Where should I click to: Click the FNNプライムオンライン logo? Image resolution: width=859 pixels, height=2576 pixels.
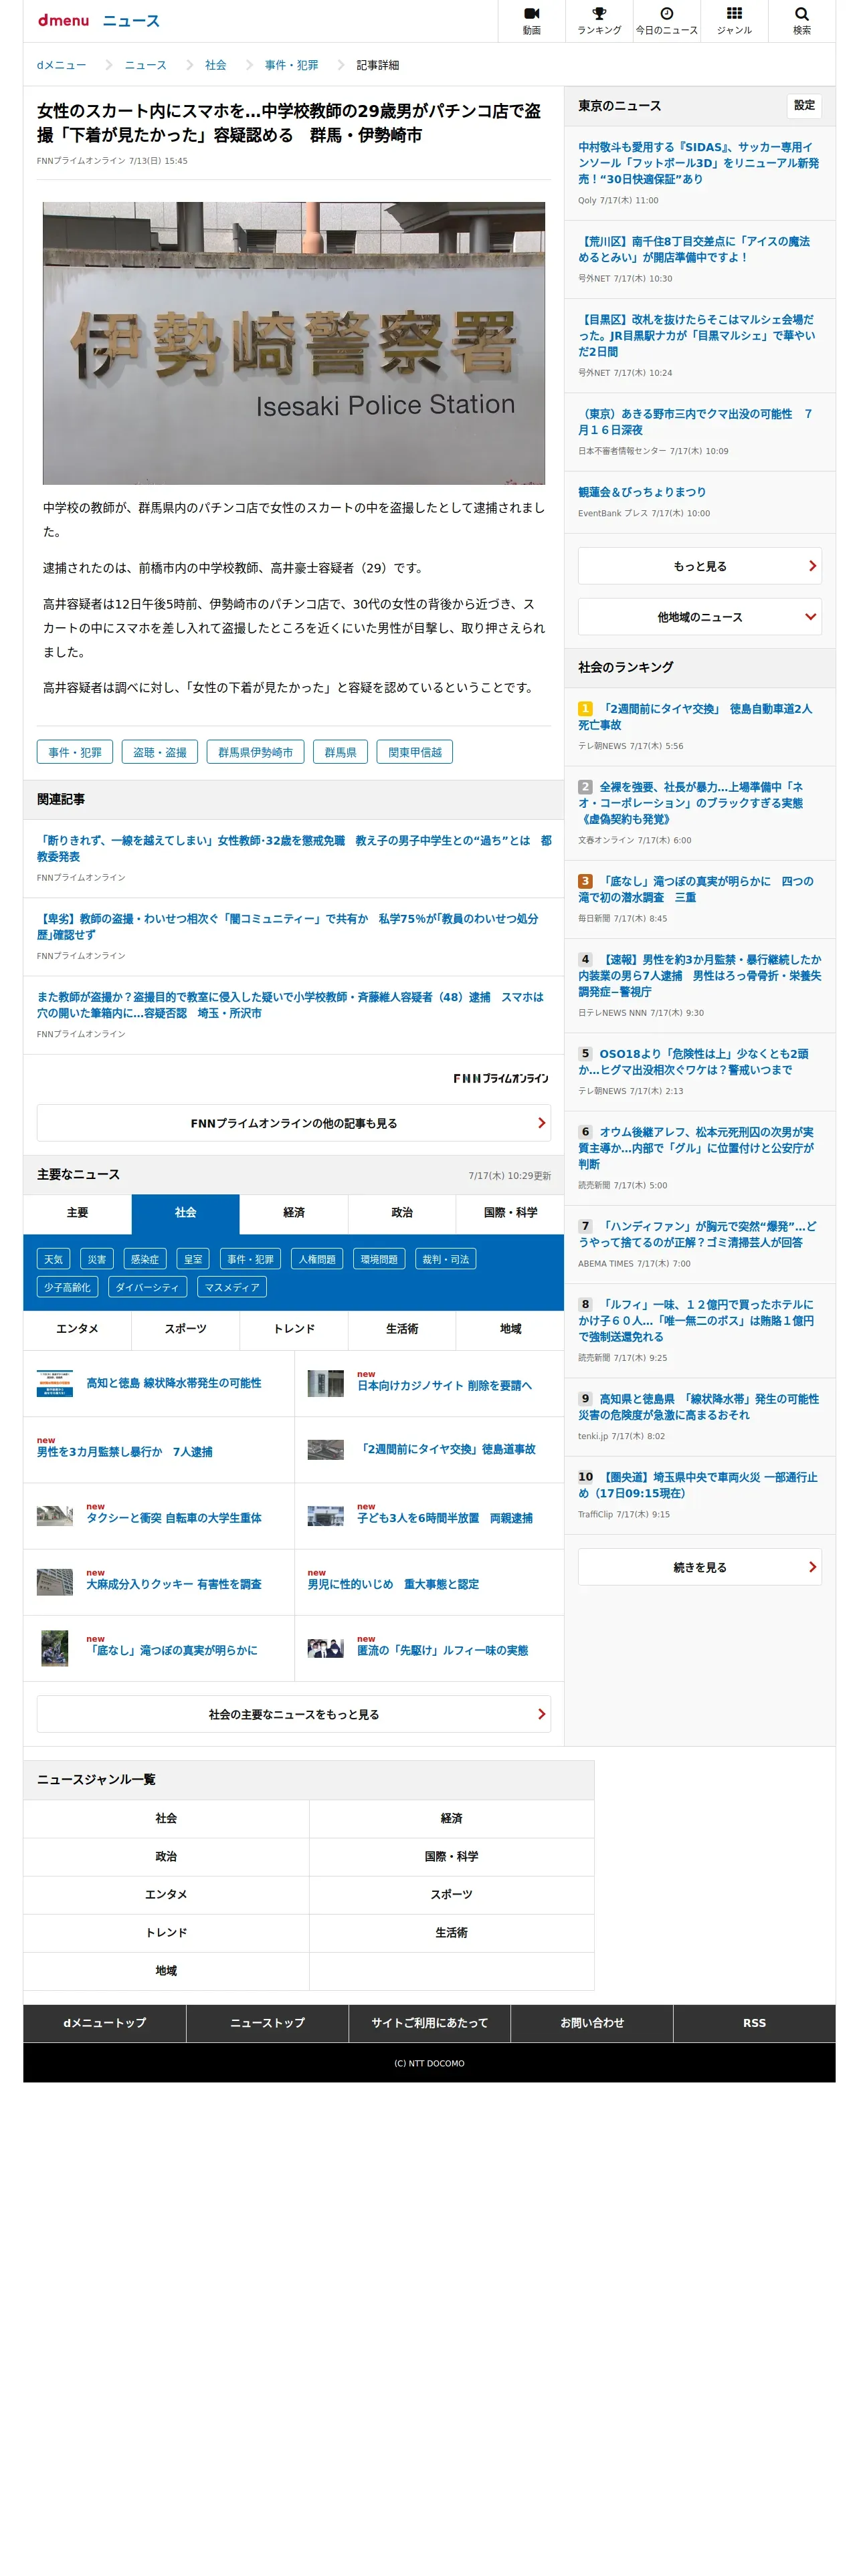[x=500, y=1078]
